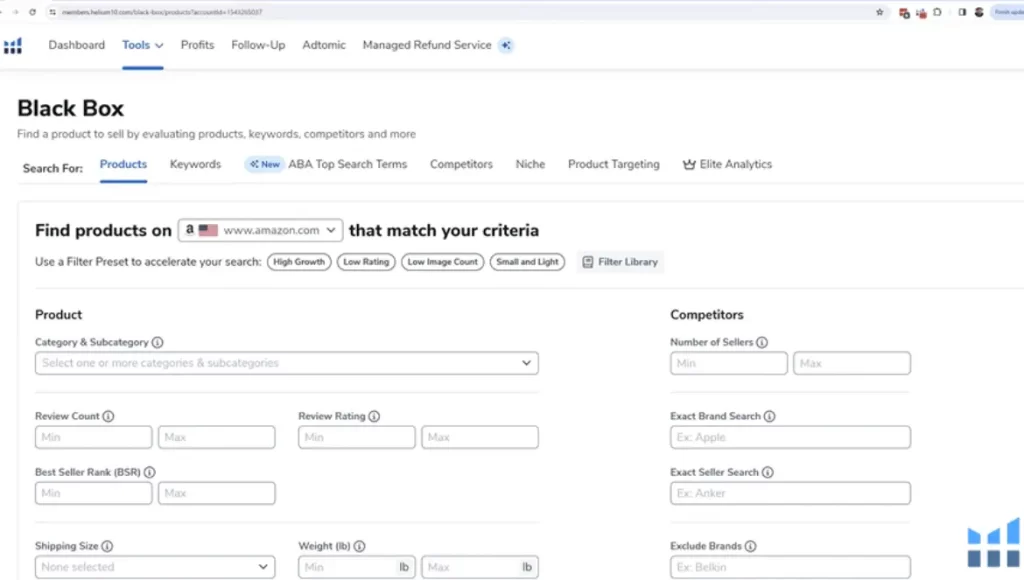Click info icon next to Category & Subcategory
This screenshot has height=580, width=1024.
point(158,342)
